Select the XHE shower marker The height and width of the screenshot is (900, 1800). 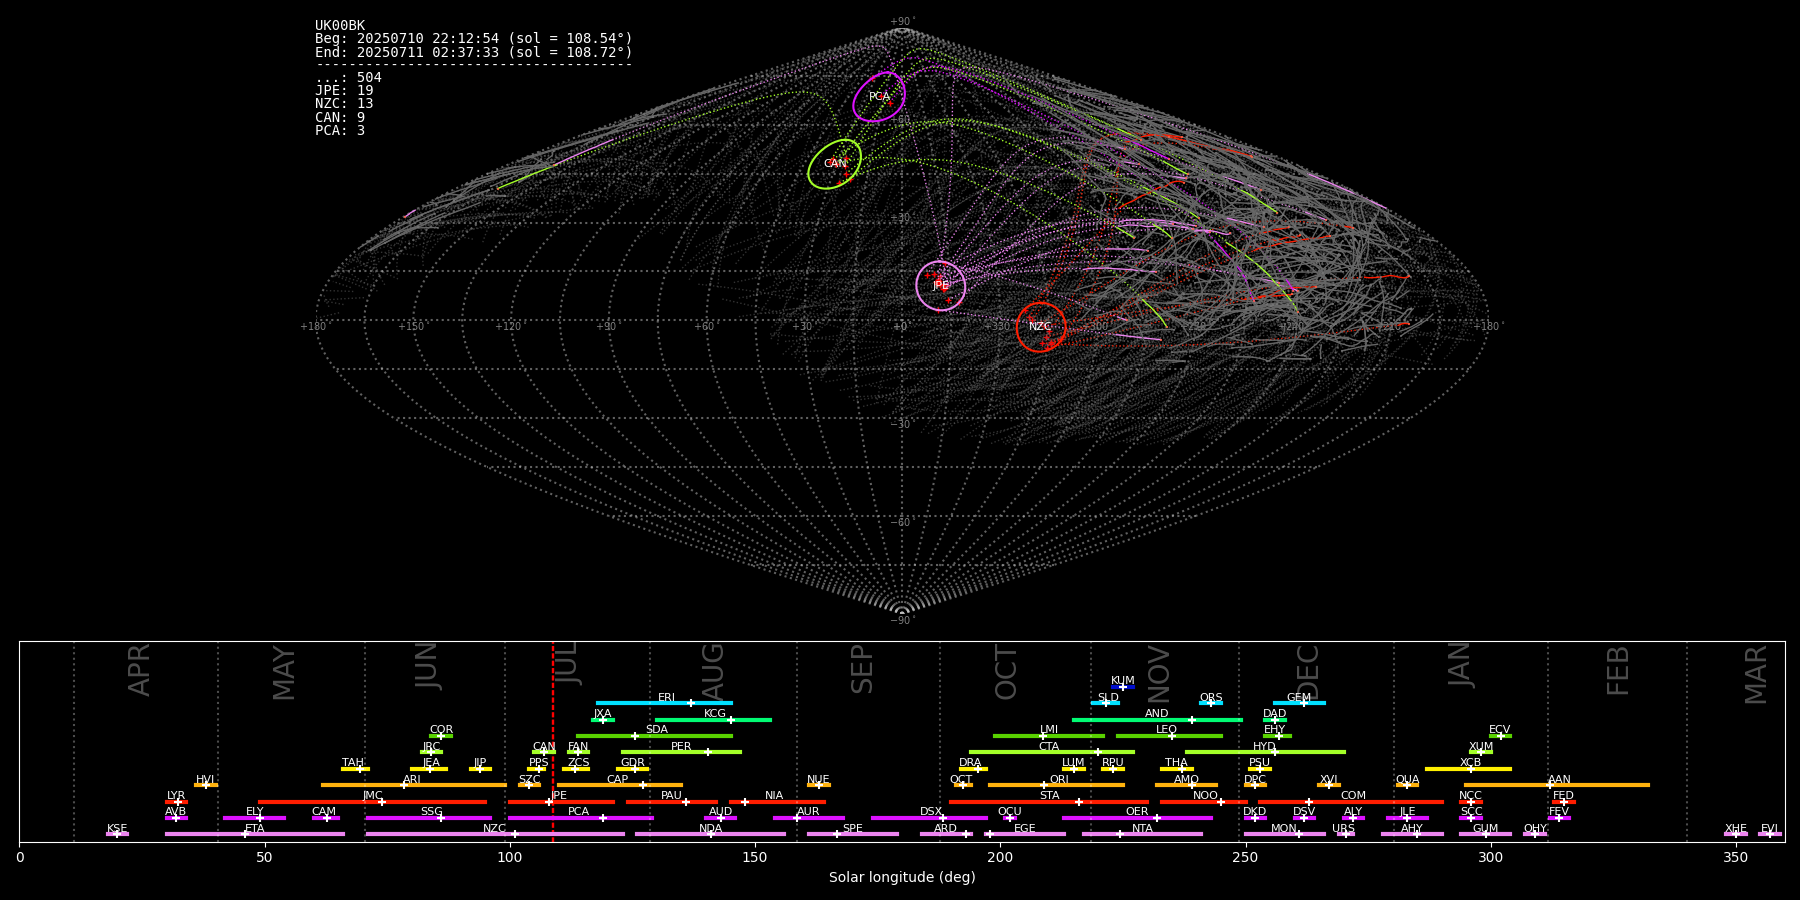[1736, 834]
